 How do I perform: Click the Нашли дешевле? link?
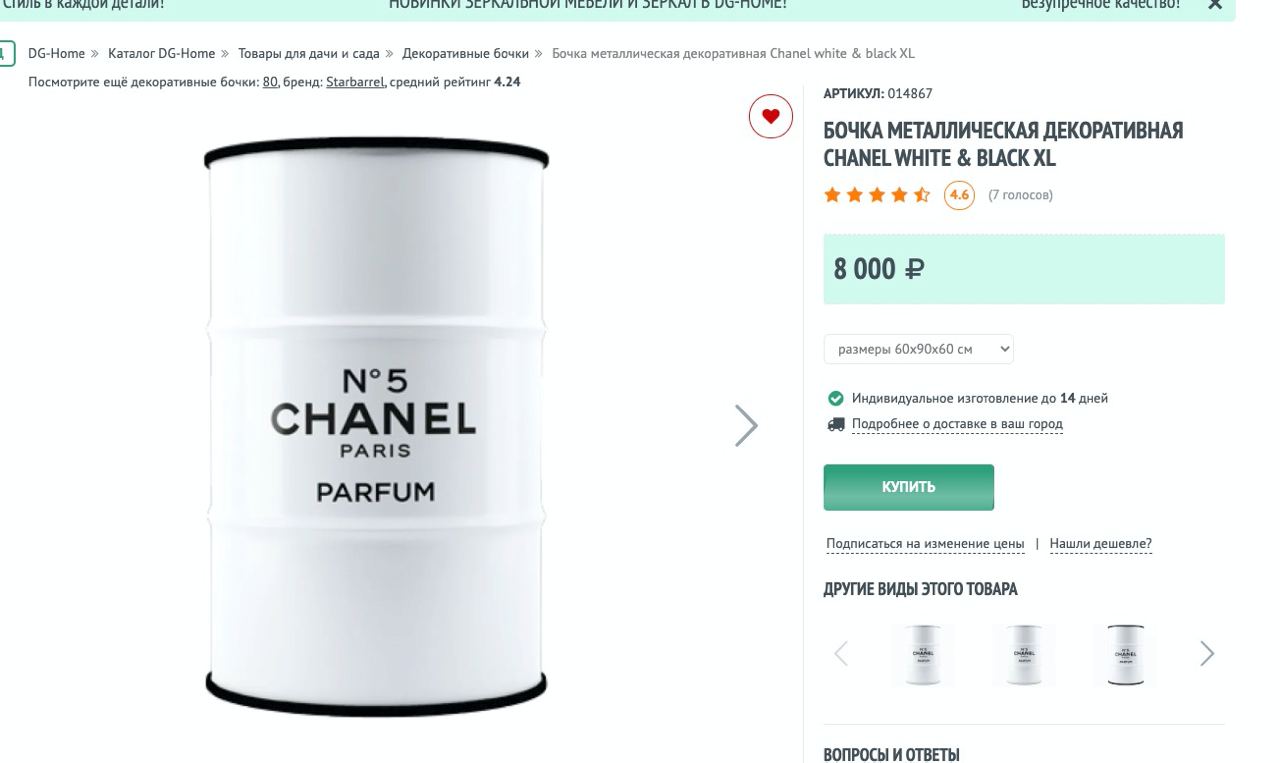pos(1100,544)
